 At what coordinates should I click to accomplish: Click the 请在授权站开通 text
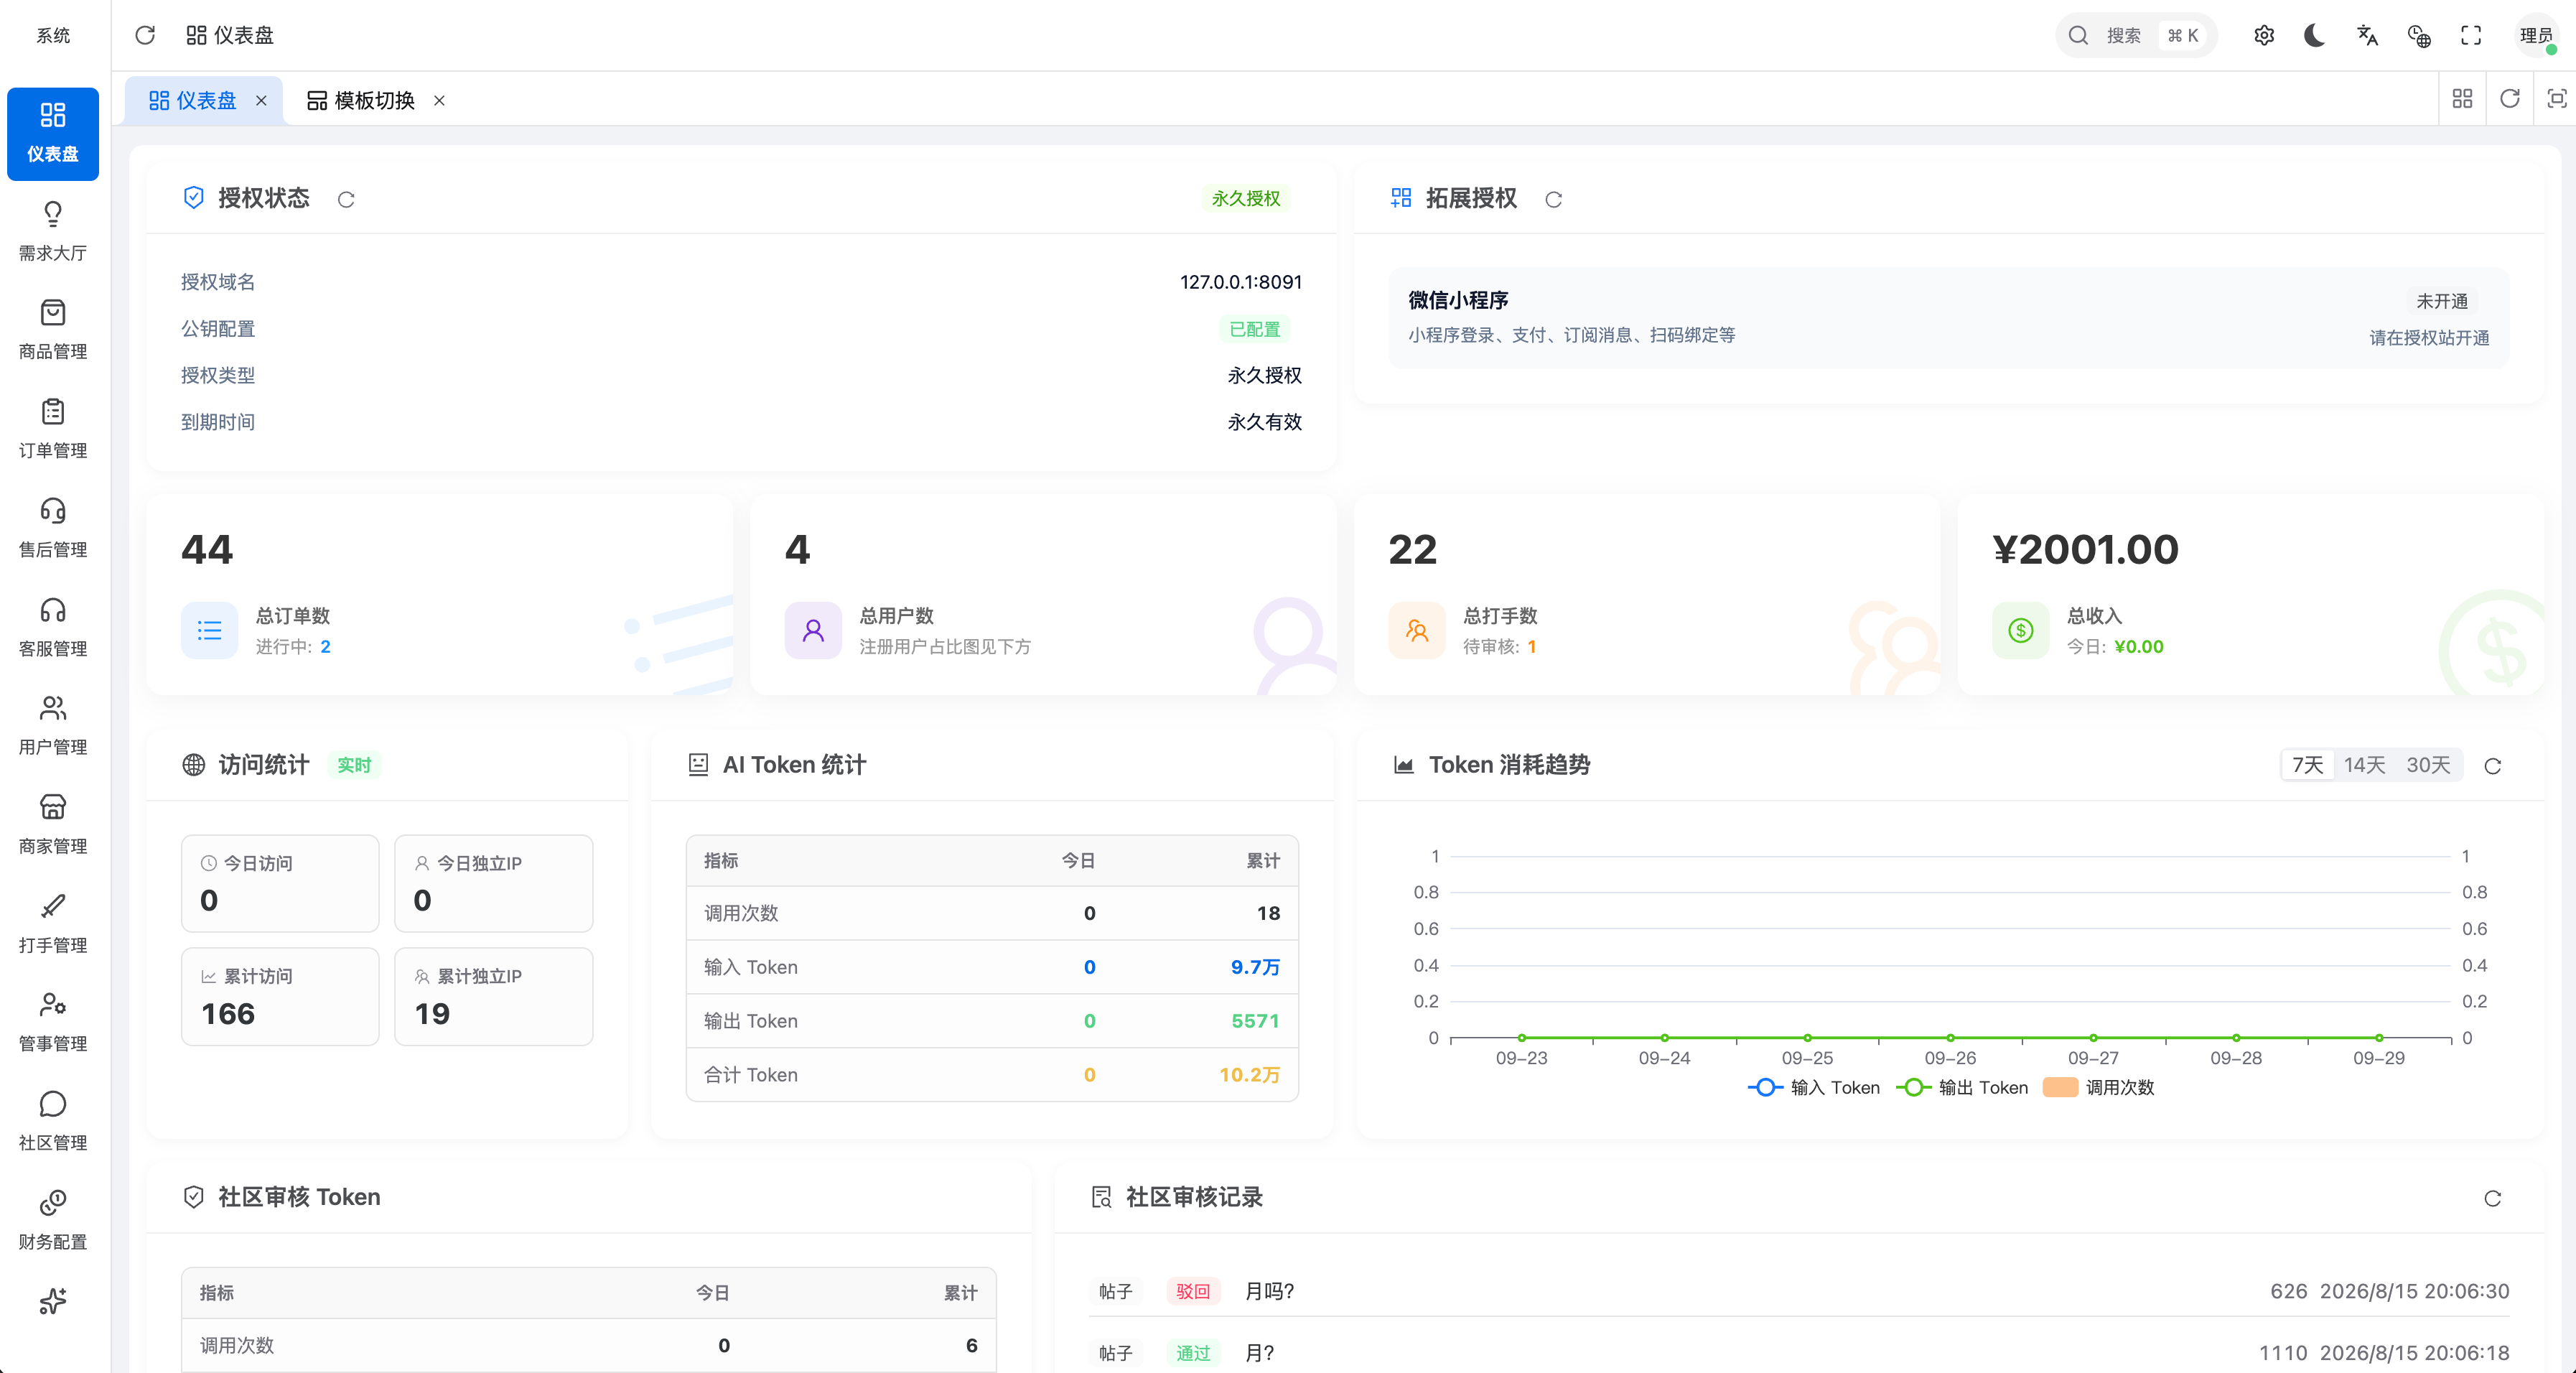click(x=2429, y=338)
